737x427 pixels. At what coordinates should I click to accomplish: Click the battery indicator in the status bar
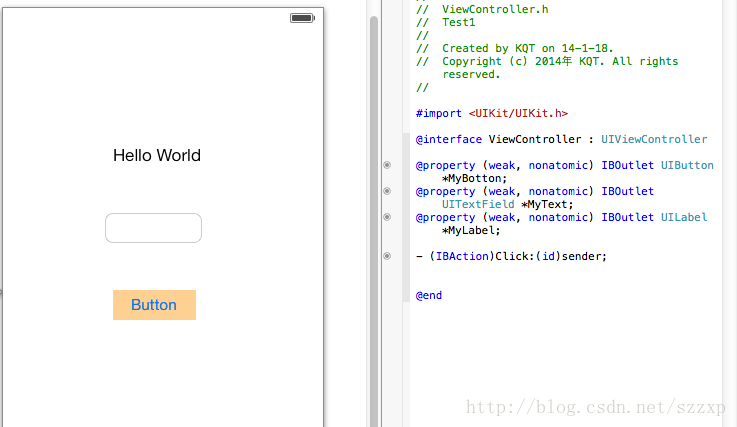tap(302, 18)
